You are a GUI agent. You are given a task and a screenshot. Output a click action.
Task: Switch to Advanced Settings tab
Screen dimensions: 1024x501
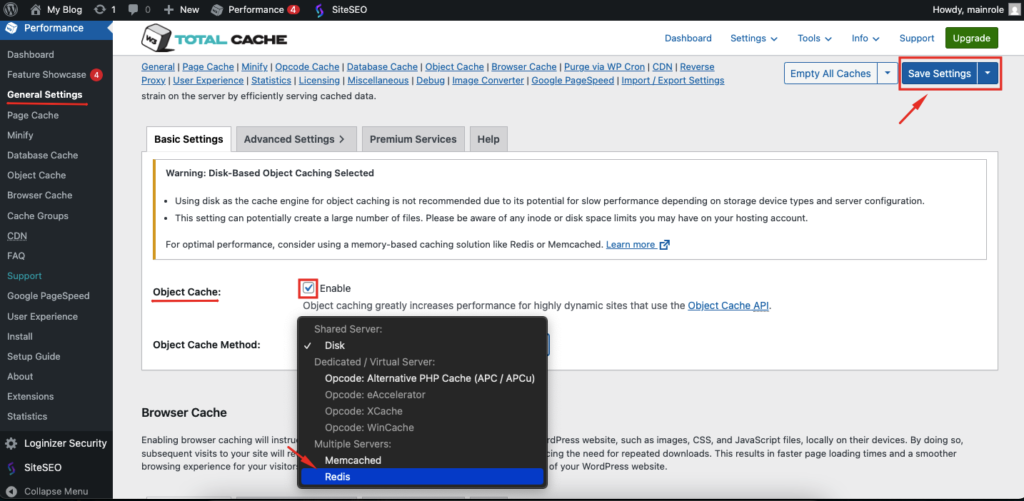tap(296, 139)
